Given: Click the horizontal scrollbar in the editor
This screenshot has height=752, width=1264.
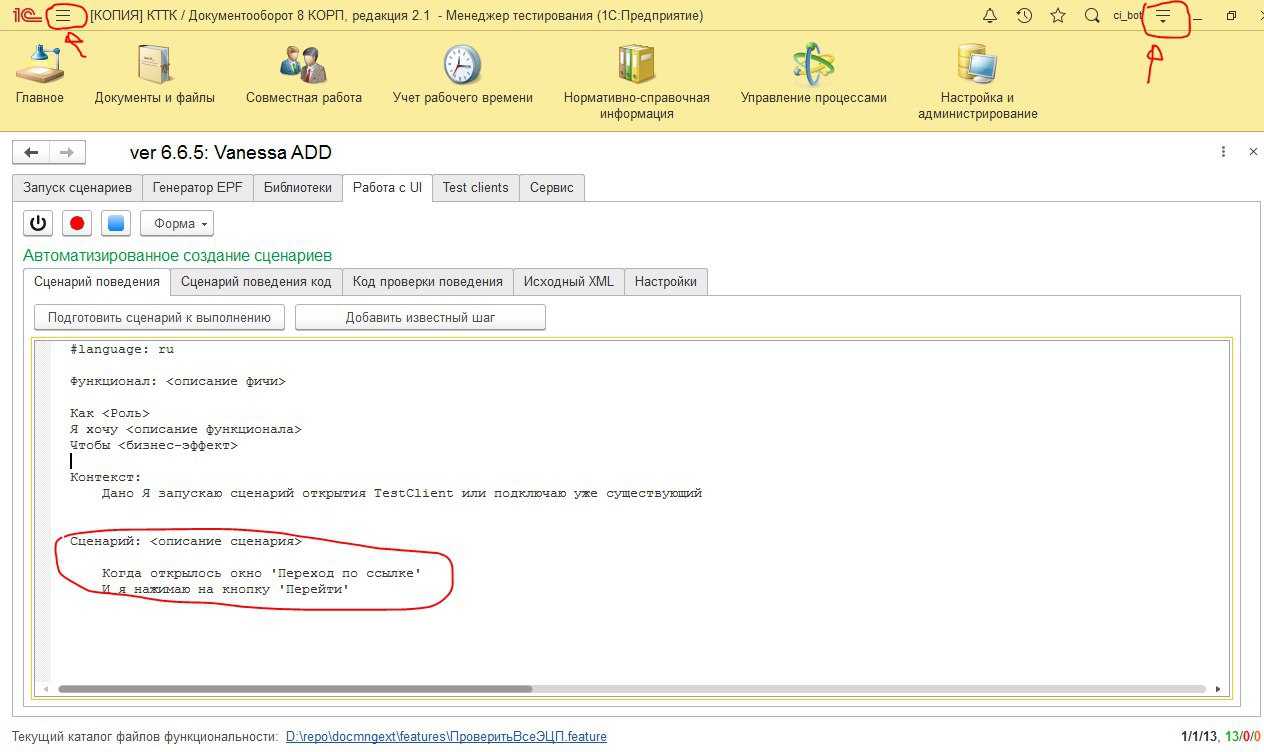Looking at the screenshot, I should coord(295,689).
